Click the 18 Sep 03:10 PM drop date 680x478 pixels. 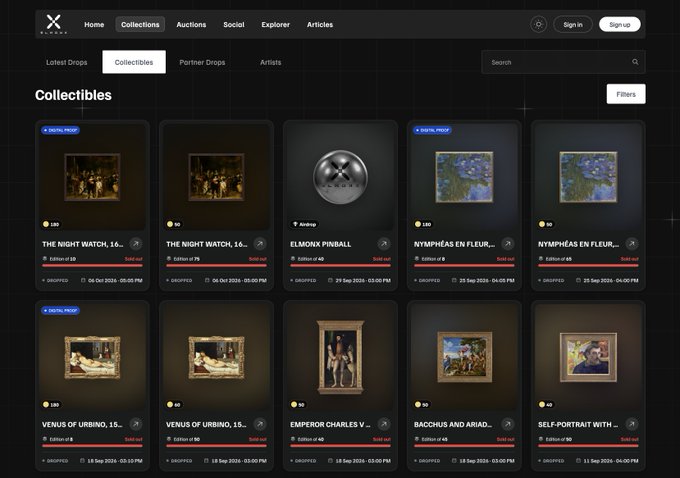[x=115, y=461]
